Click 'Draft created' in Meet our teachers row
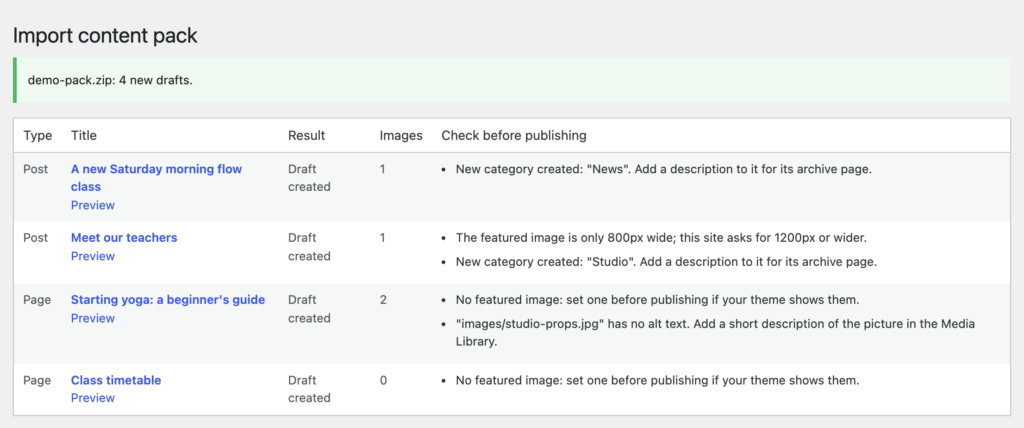 310,246
